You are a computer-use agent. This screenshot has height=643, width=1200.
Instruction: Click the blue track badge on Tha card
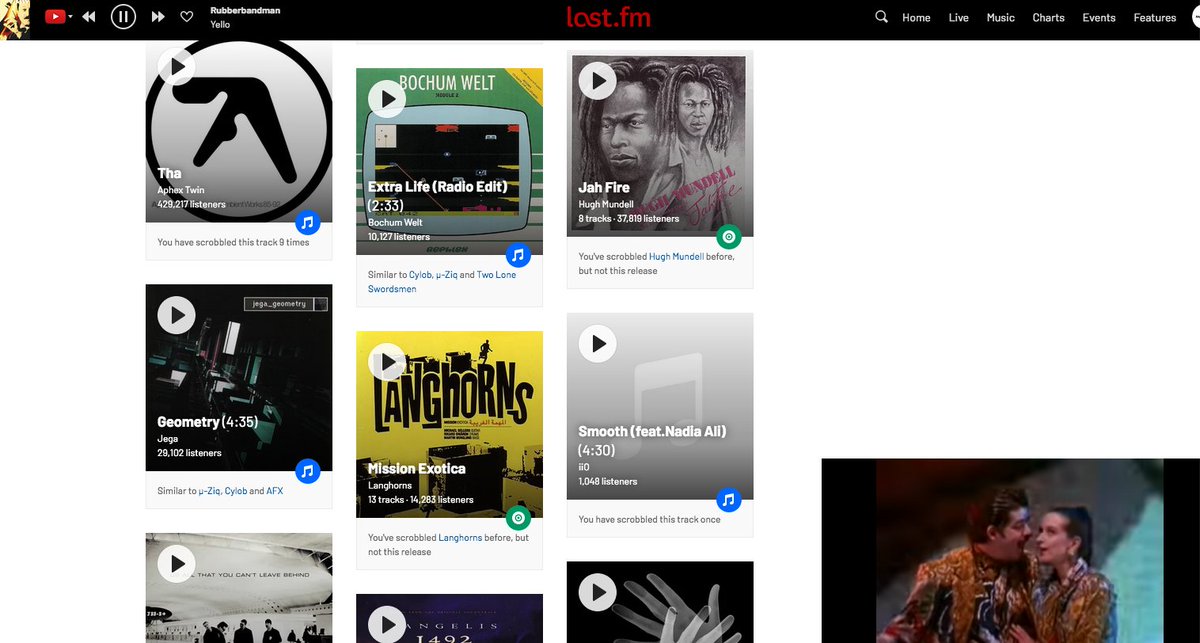[308, 222]
